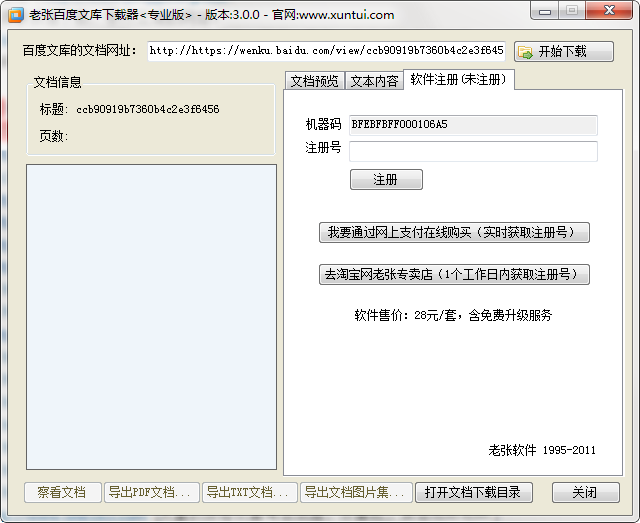Click 我要通过网上支付在线购买 button
Screen dimensions: 640x523
(454, 232)
